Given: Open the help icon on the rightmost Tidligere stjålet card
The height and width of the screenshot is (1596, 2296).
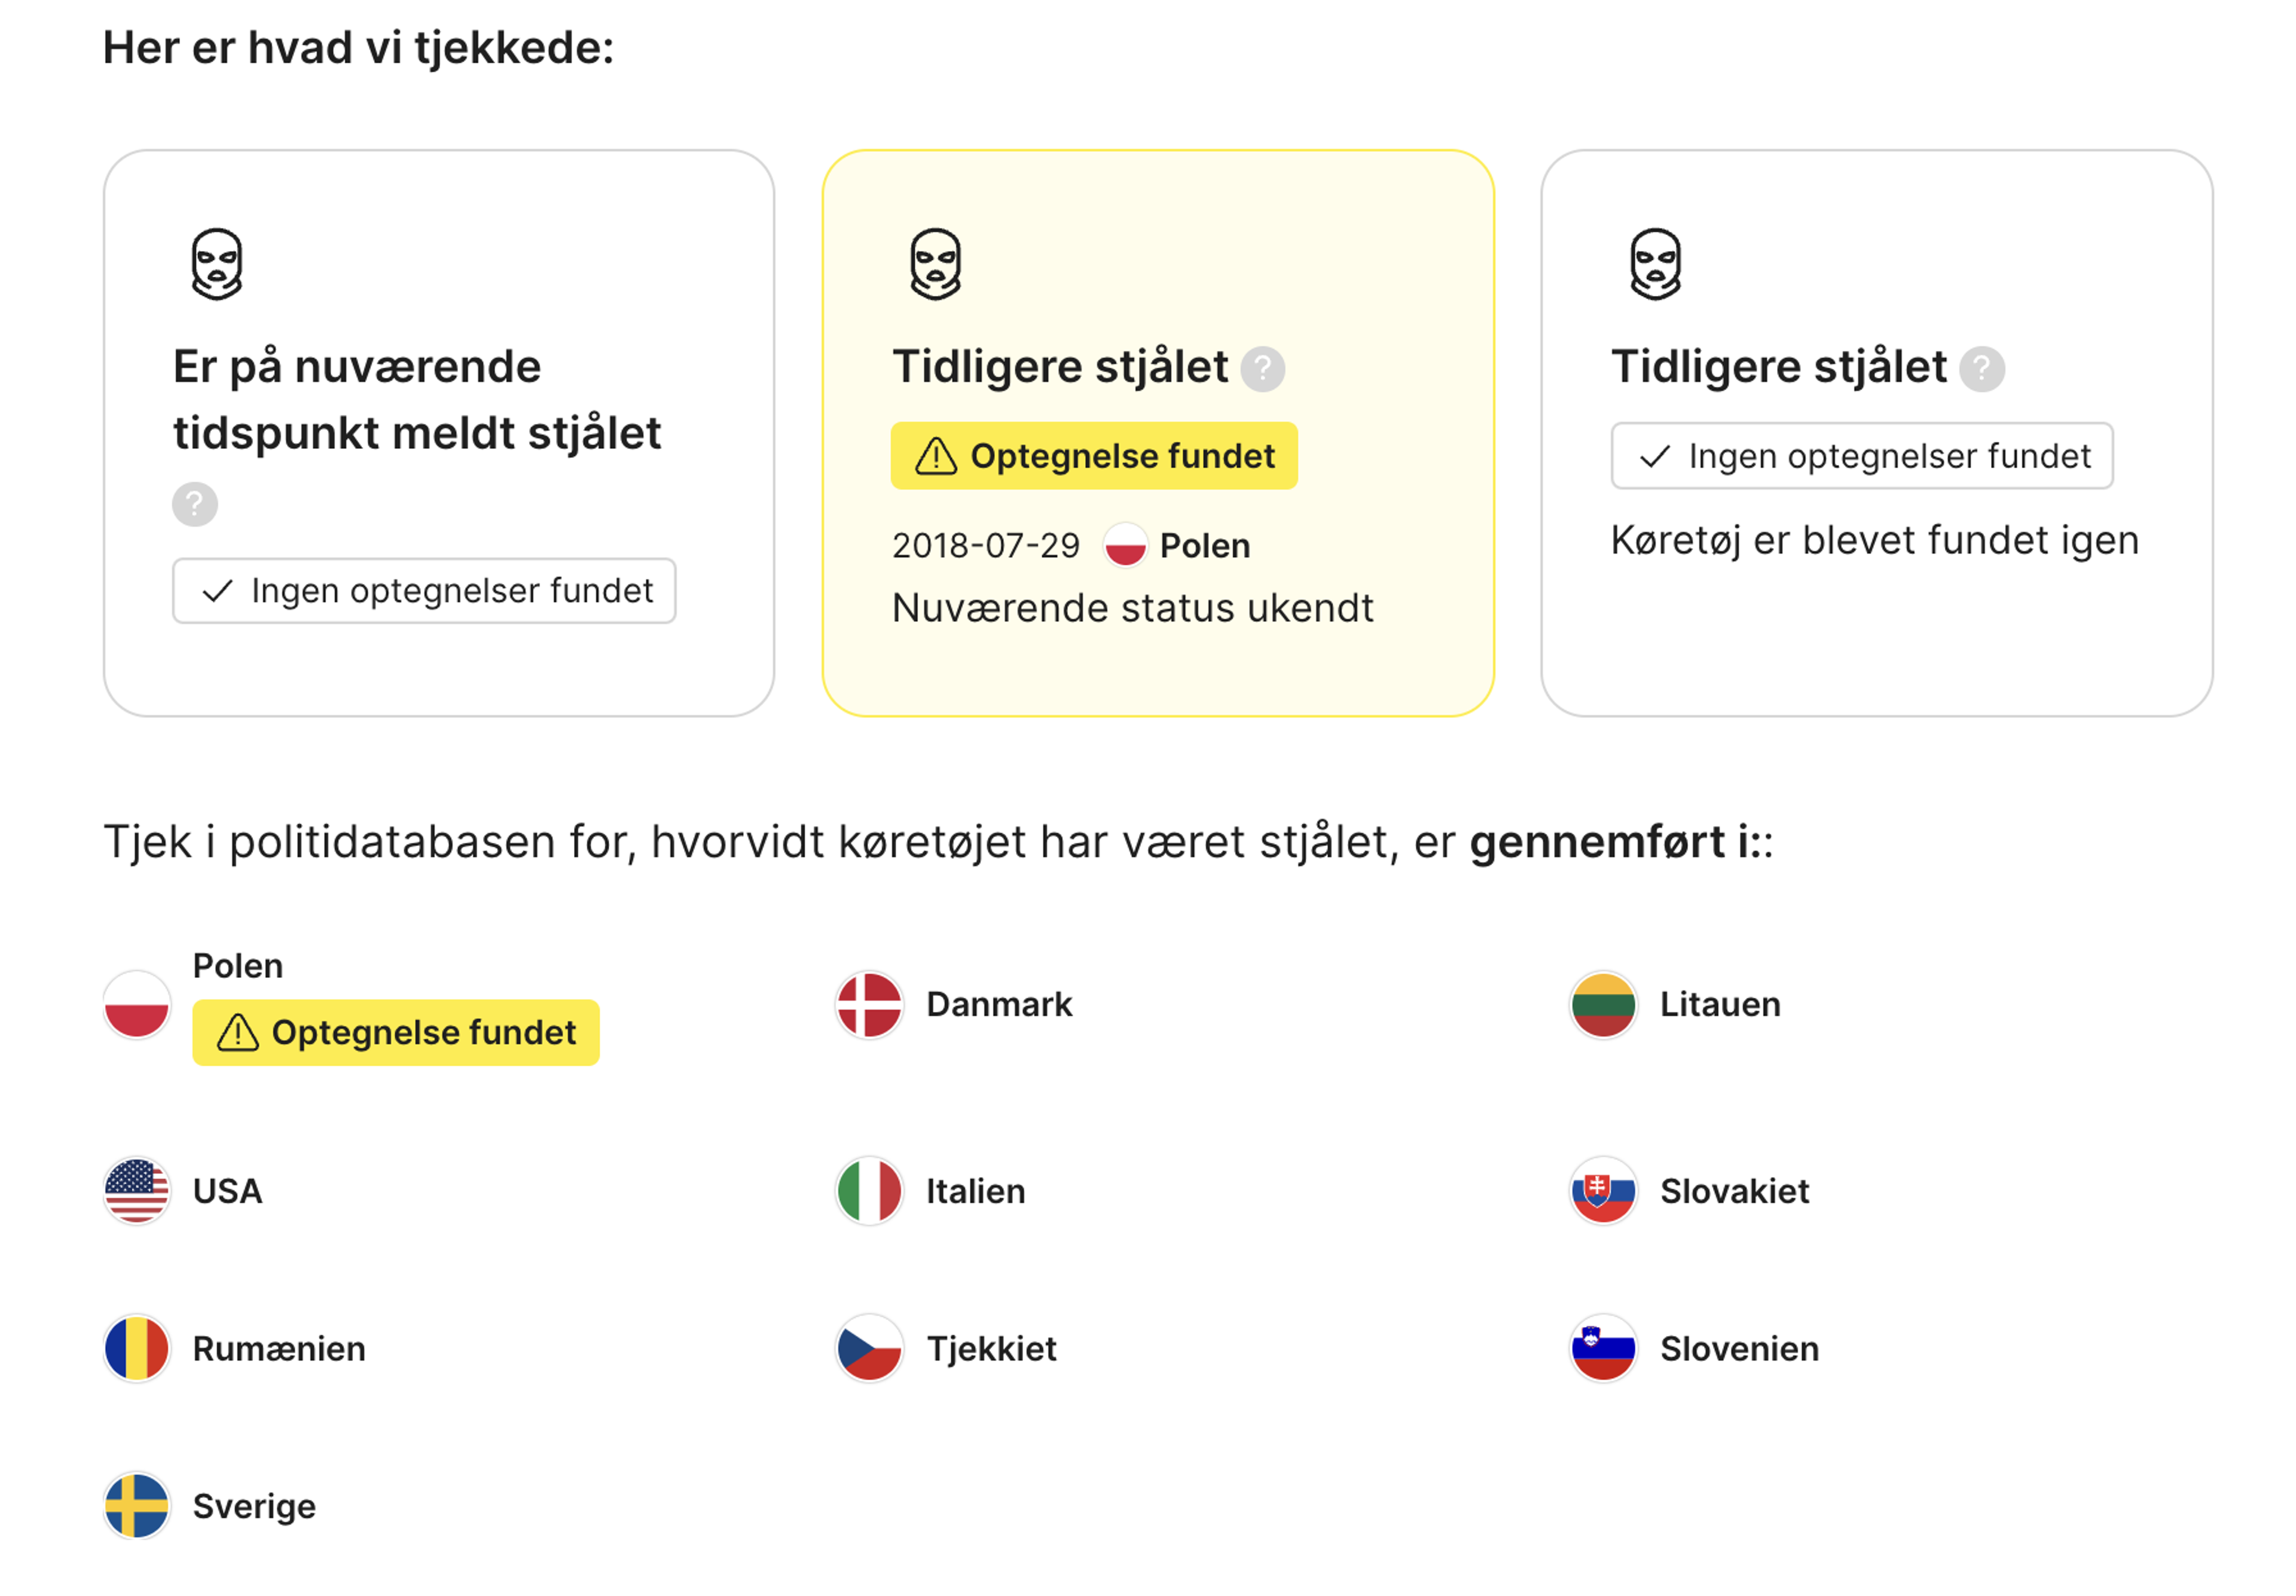Looking at the screenshot, I should coord(1983,368).
